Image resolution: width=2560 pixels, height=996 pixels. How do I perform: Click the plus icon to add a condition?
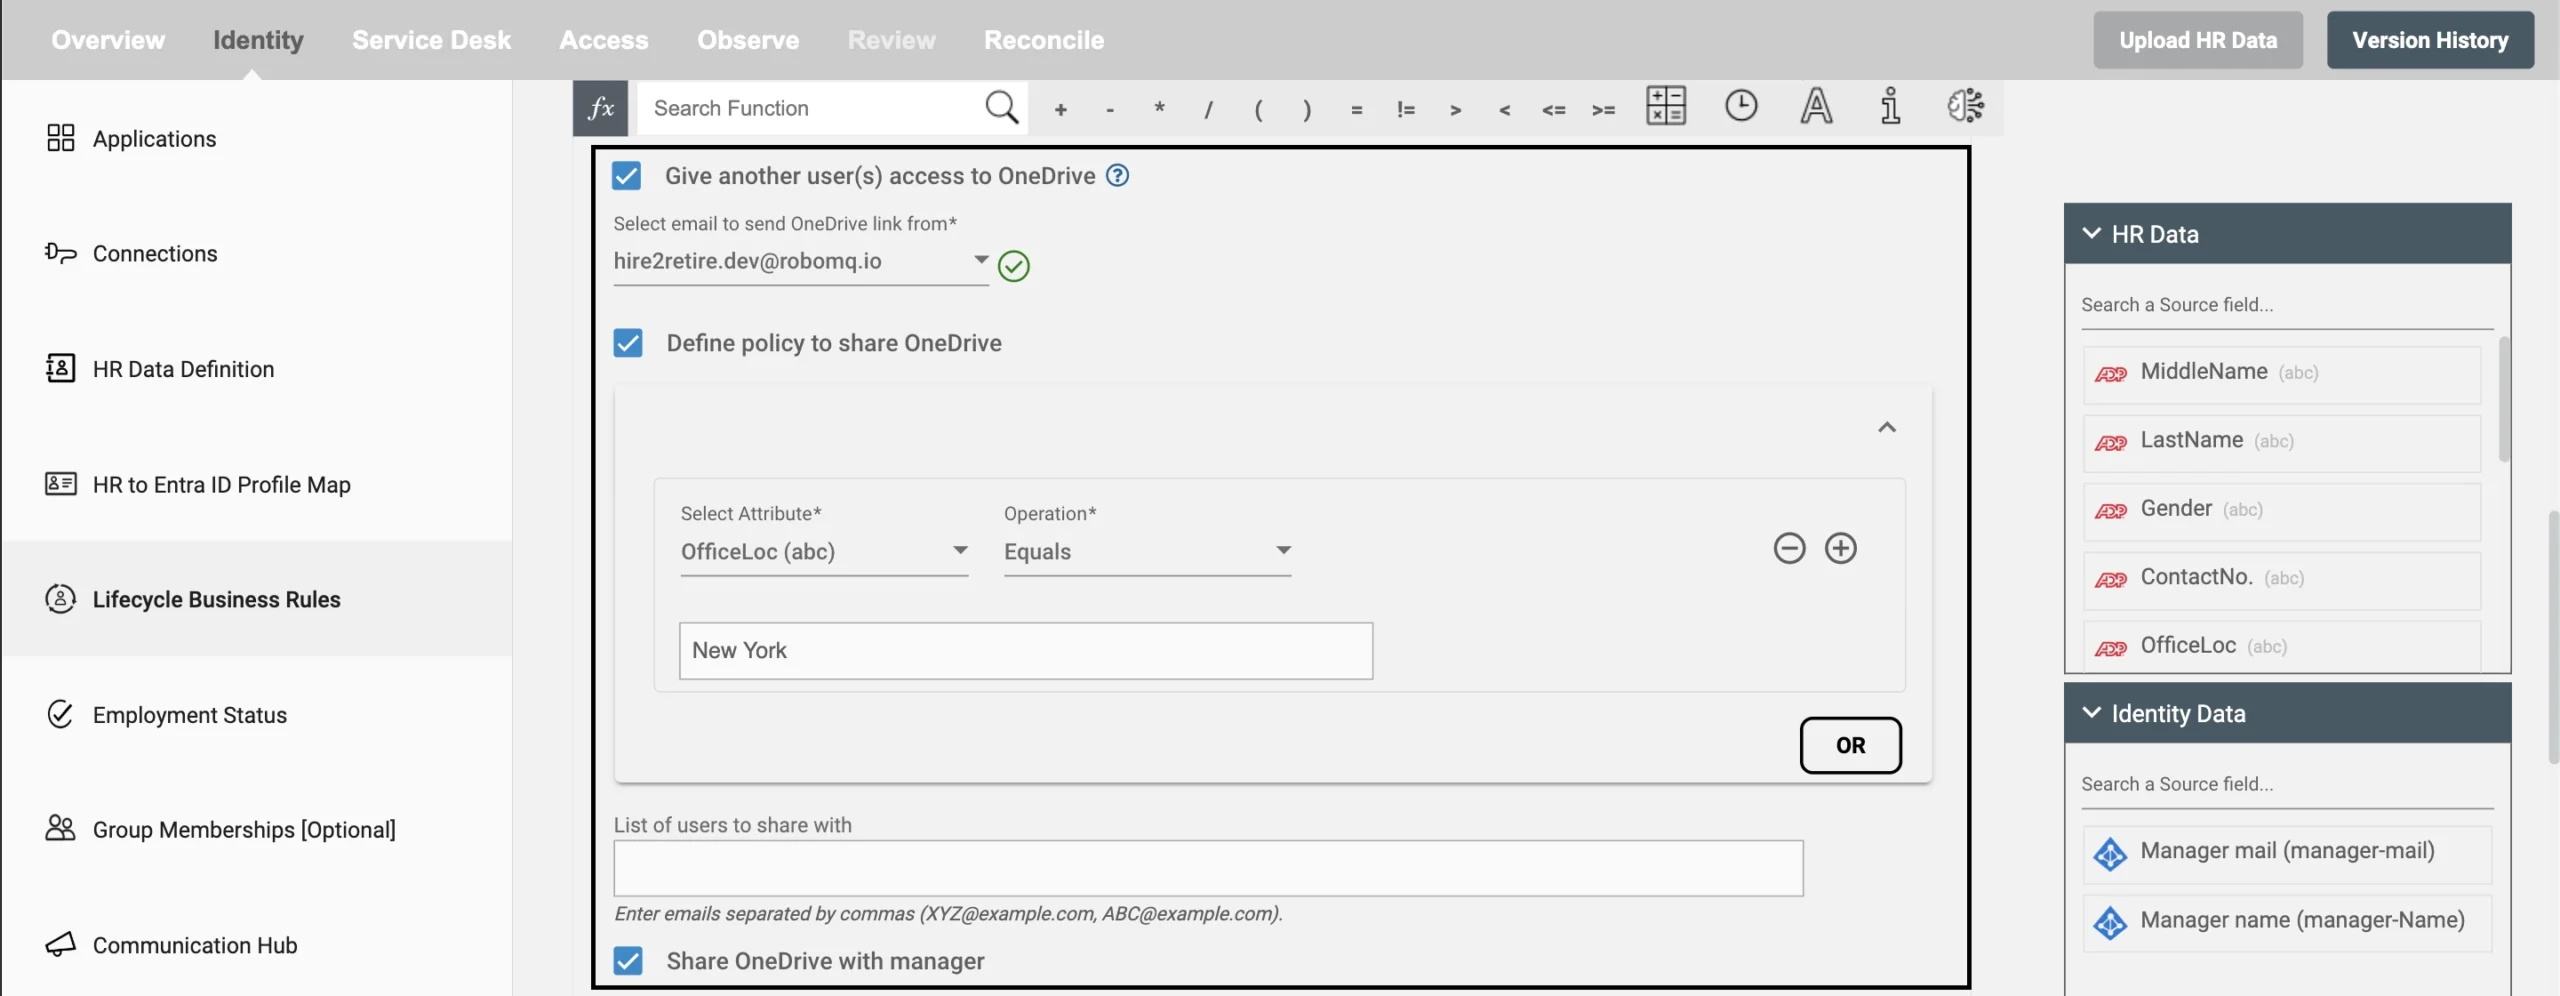pos(1841,547)
